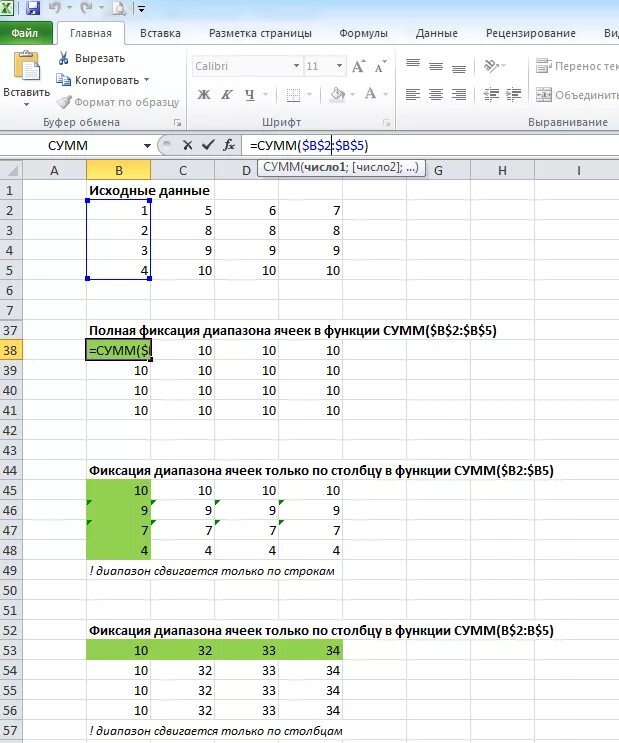Open the Customize Quick Access Toolbar arrow
This screenshot has height=743, width=619.
pos(141,8)
